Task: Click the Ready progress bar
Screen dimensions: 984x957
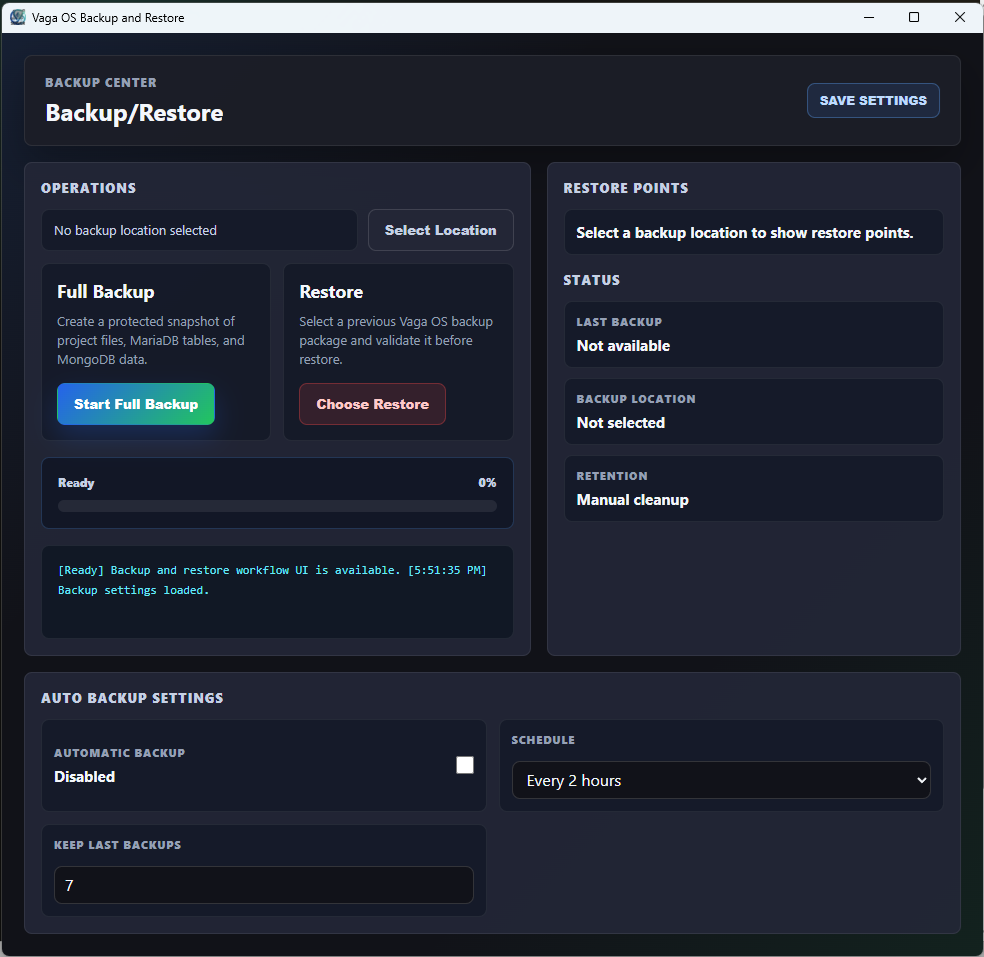Action: pyautogui.click(x=277, y=506)
